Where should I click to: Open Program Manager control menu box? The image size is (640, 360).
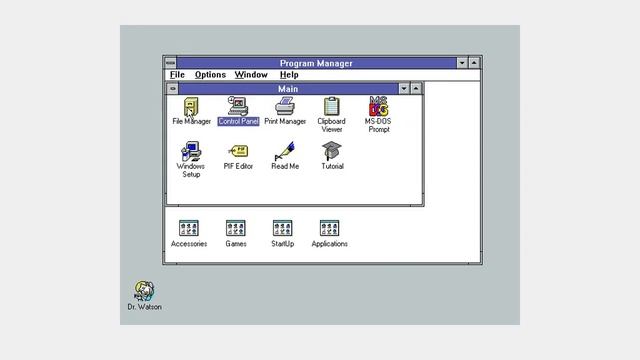point(170,63)
